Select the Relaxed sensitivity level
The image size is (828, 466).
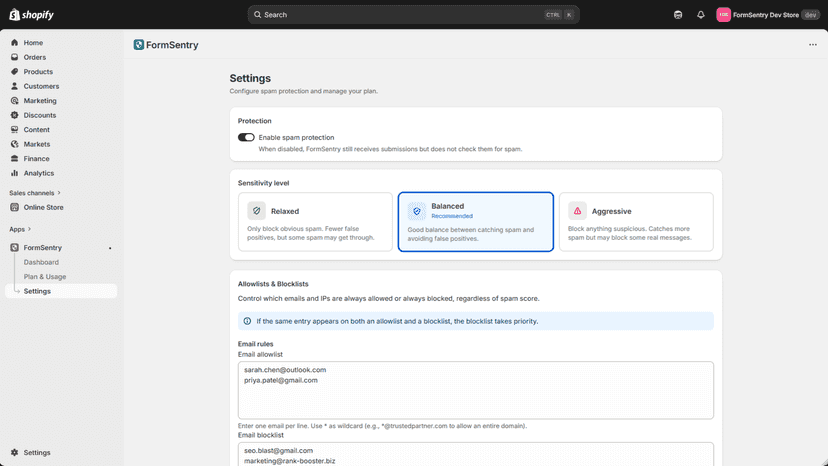coord(315,222)
